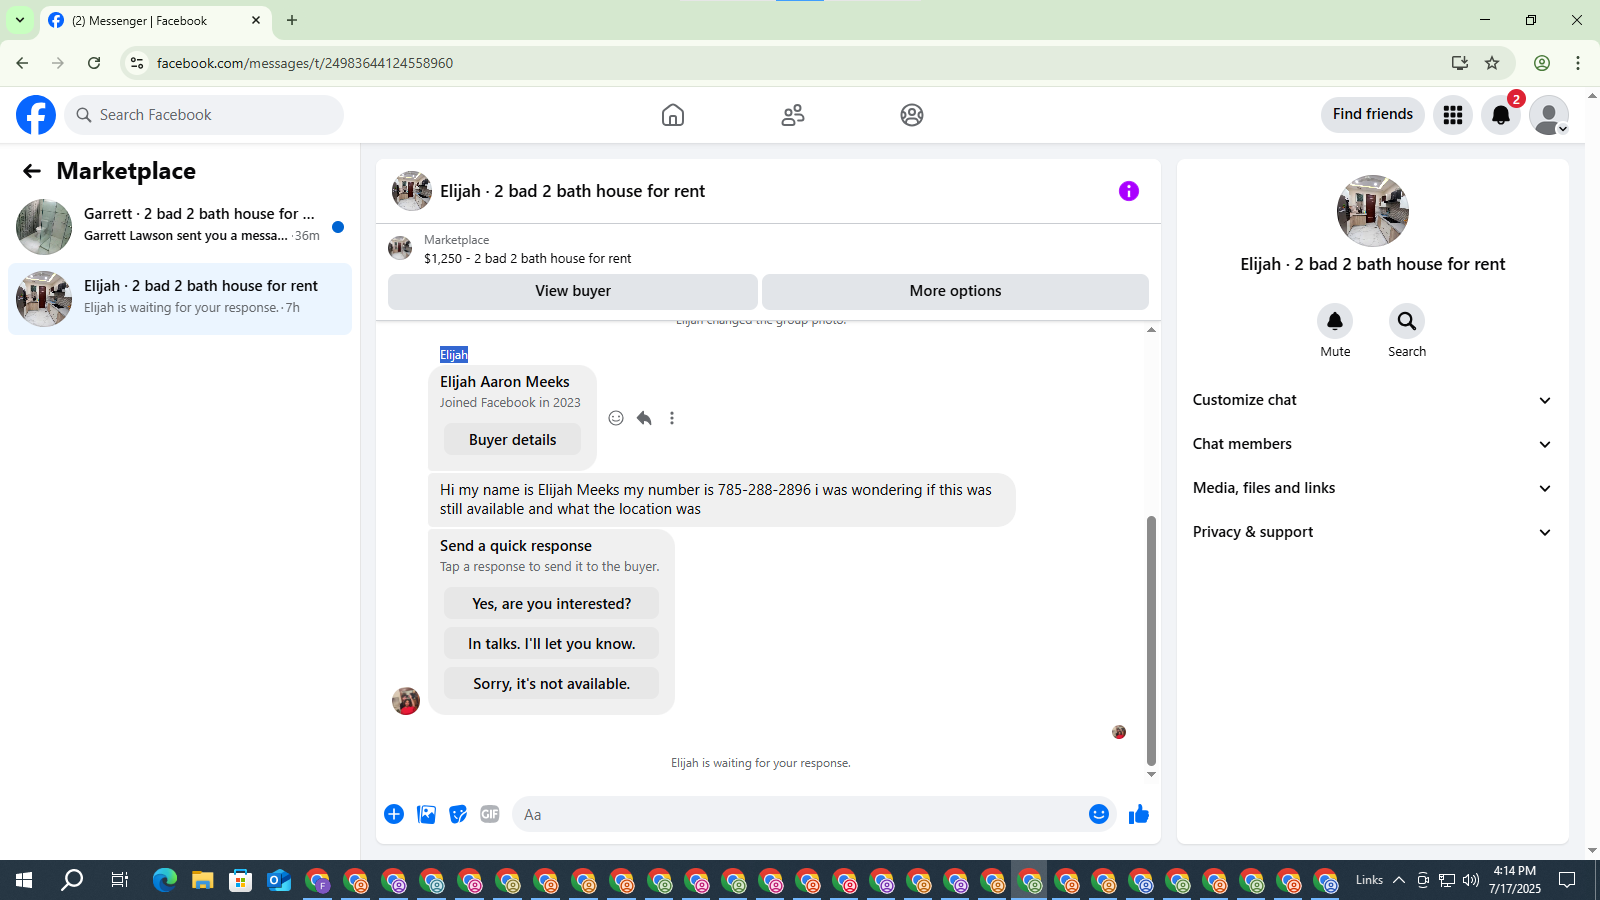This screenshot has width=1600, height=900.
Task: Open Outlook from the taskbar
Action: pyautogui.click(x=279, y=880)
